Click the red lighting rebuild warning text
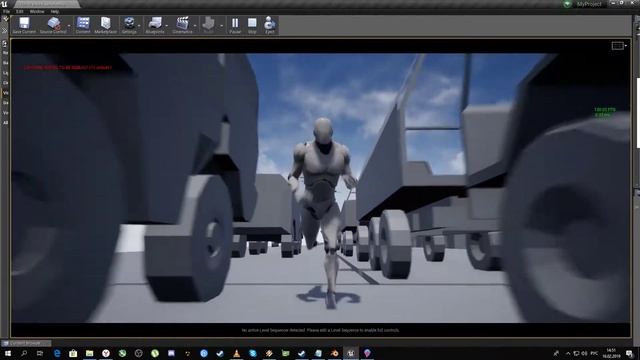This screenshot has width=640, height=360. click(67, 67)
